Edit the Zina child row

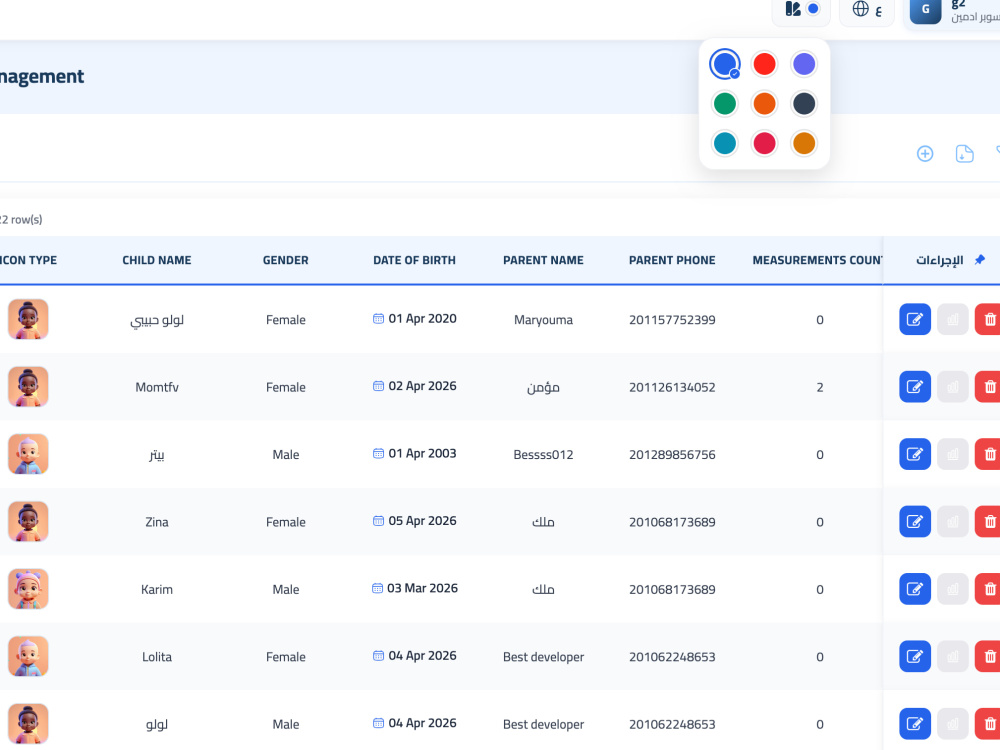915,522
